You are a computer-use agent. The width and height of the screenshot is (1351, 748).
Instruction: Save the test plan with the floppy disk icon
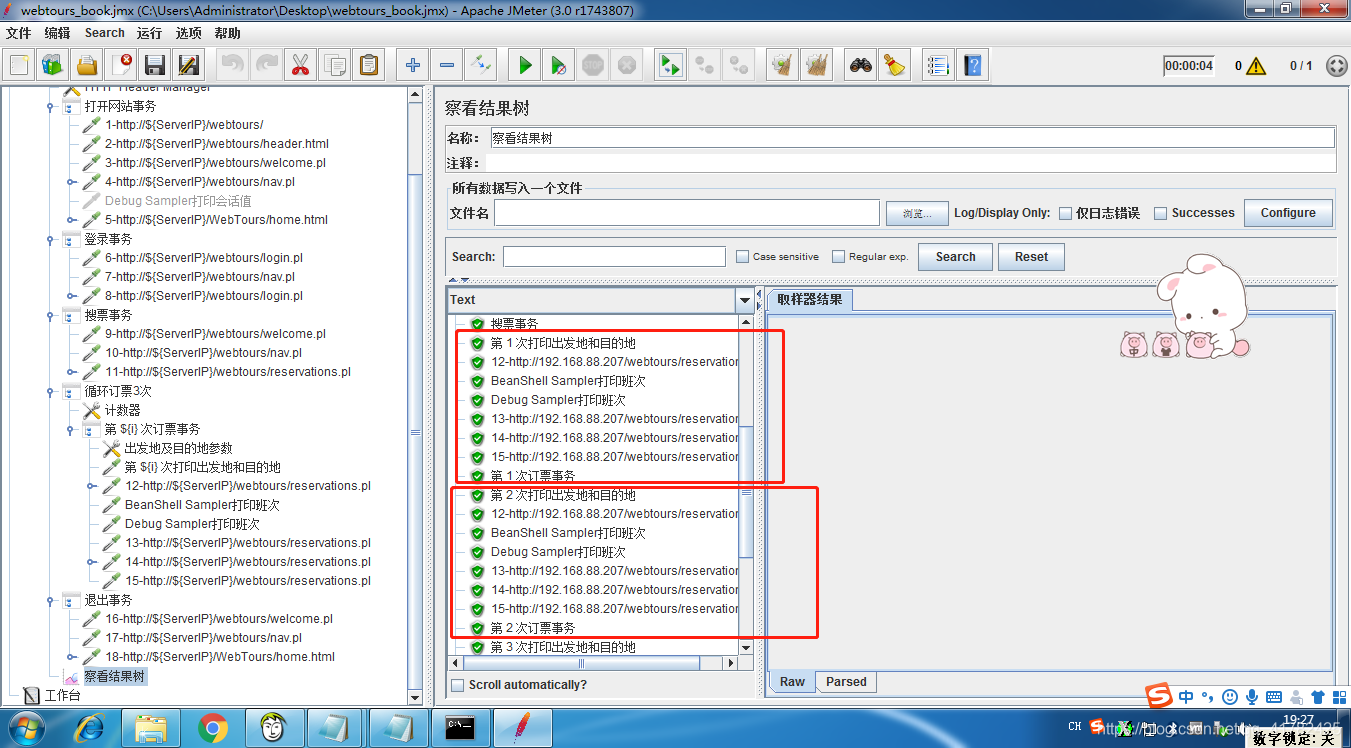point(155,66)
